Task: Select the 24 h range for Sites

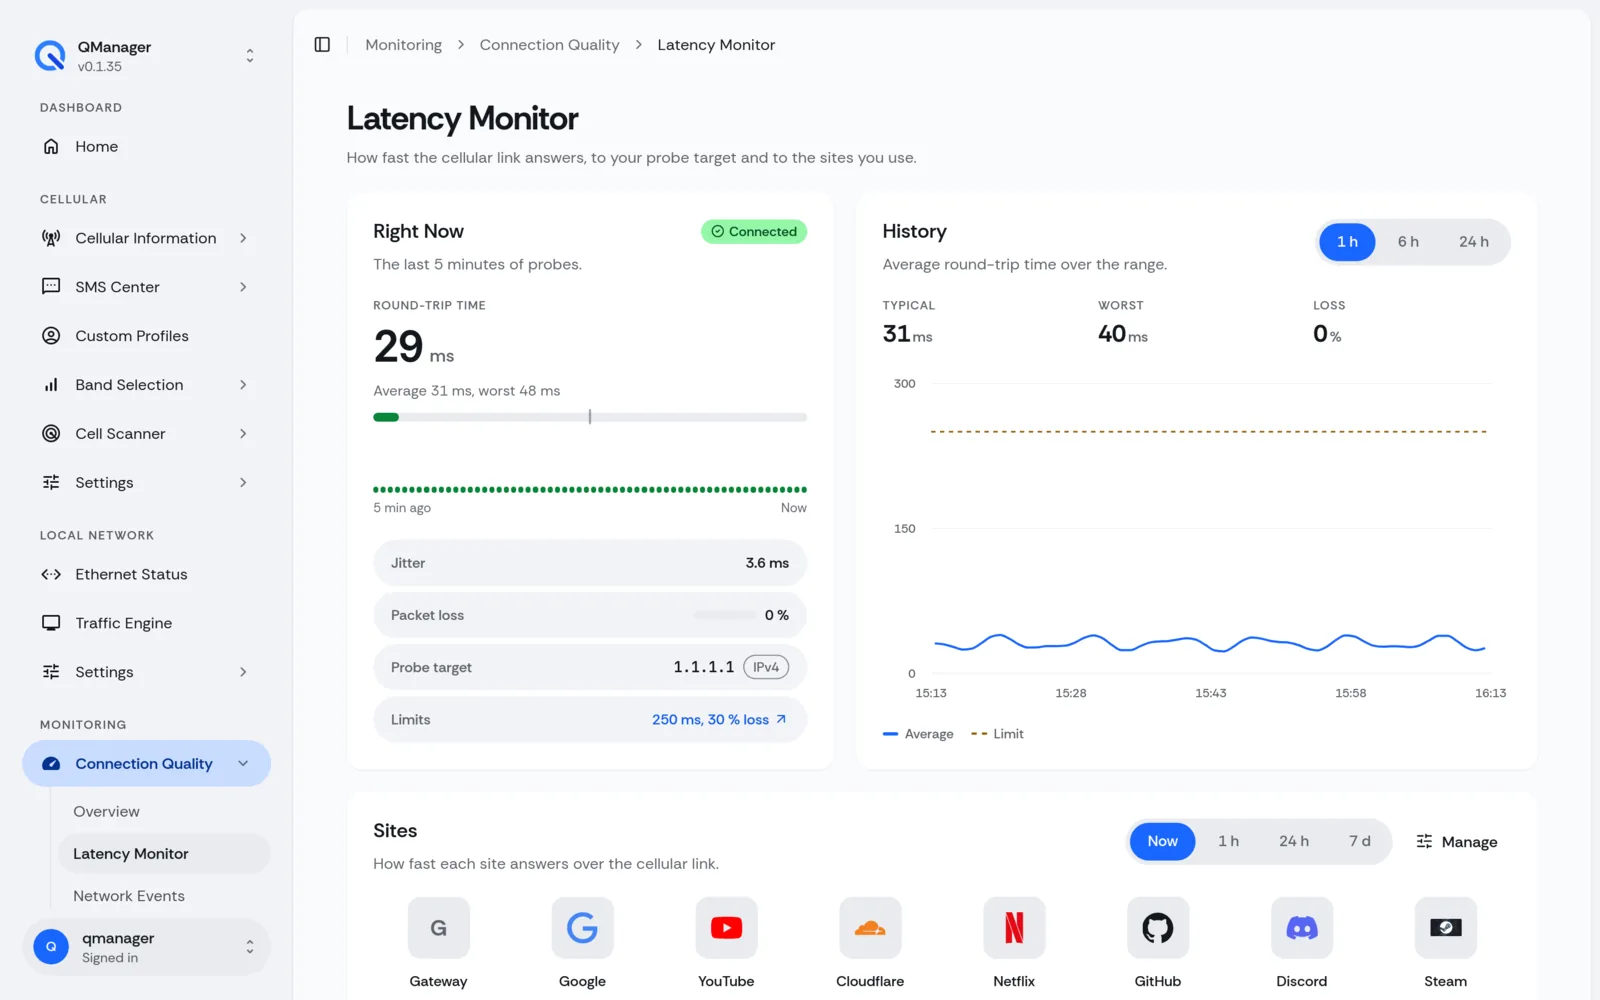Action: pyautogui.click(x=1293, y=842)
